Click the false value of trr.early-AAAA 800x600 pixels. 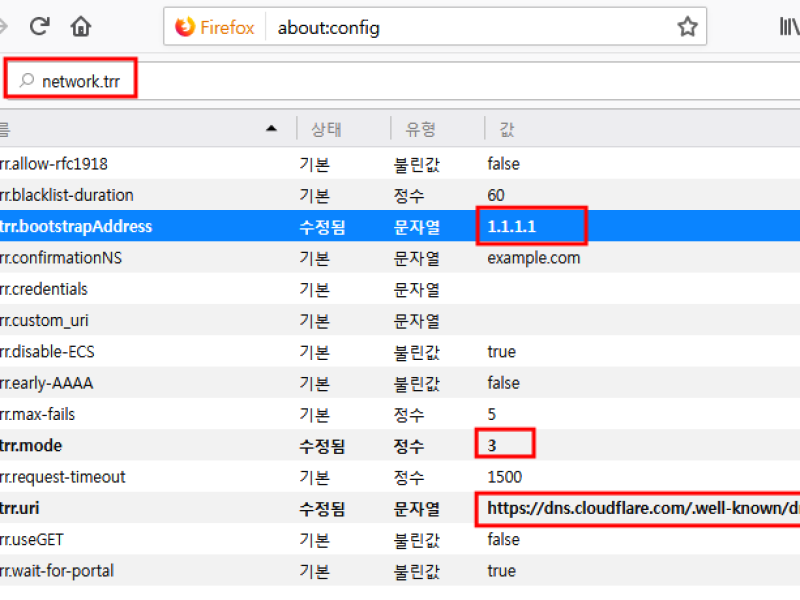click(504, 383)
